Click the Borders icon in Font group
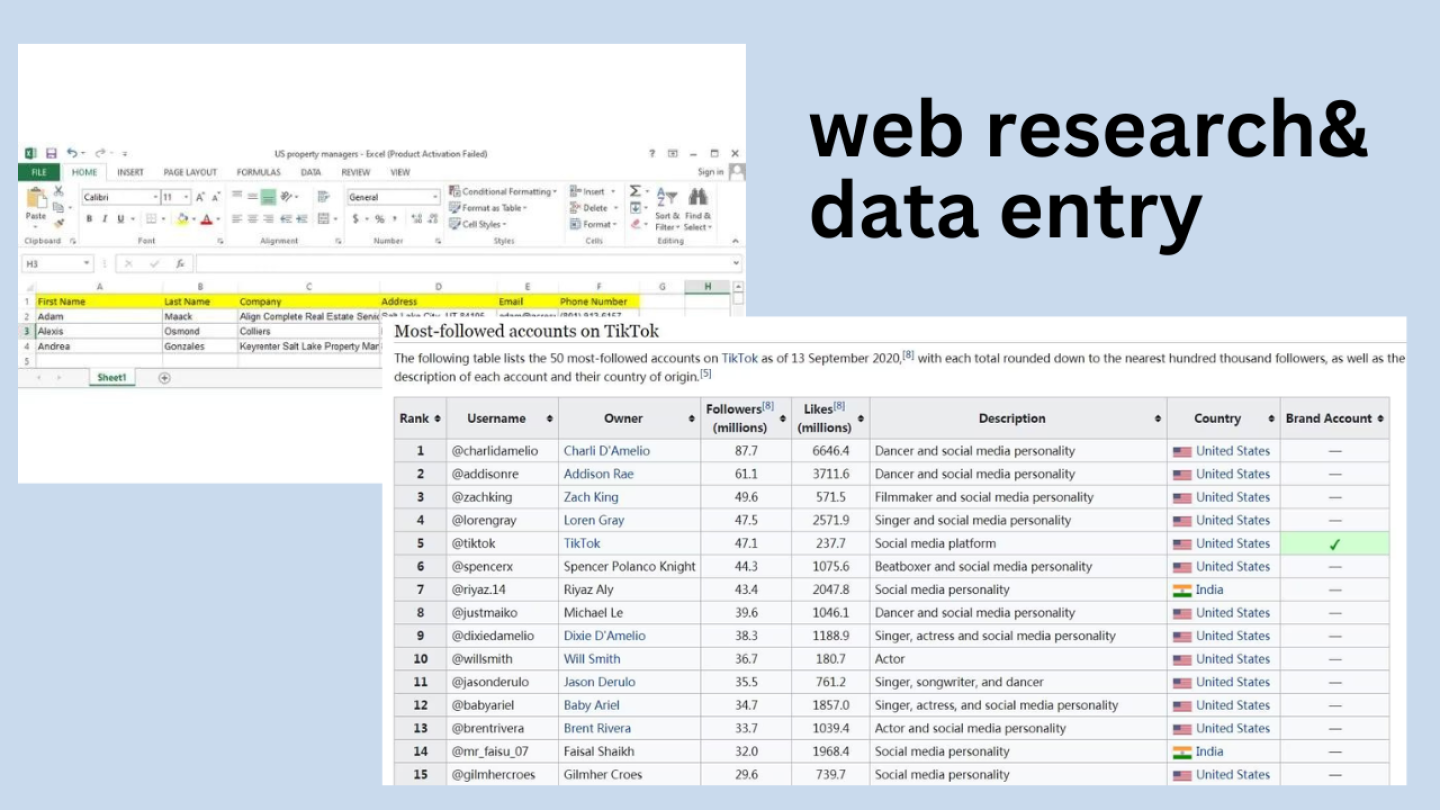 151,219
